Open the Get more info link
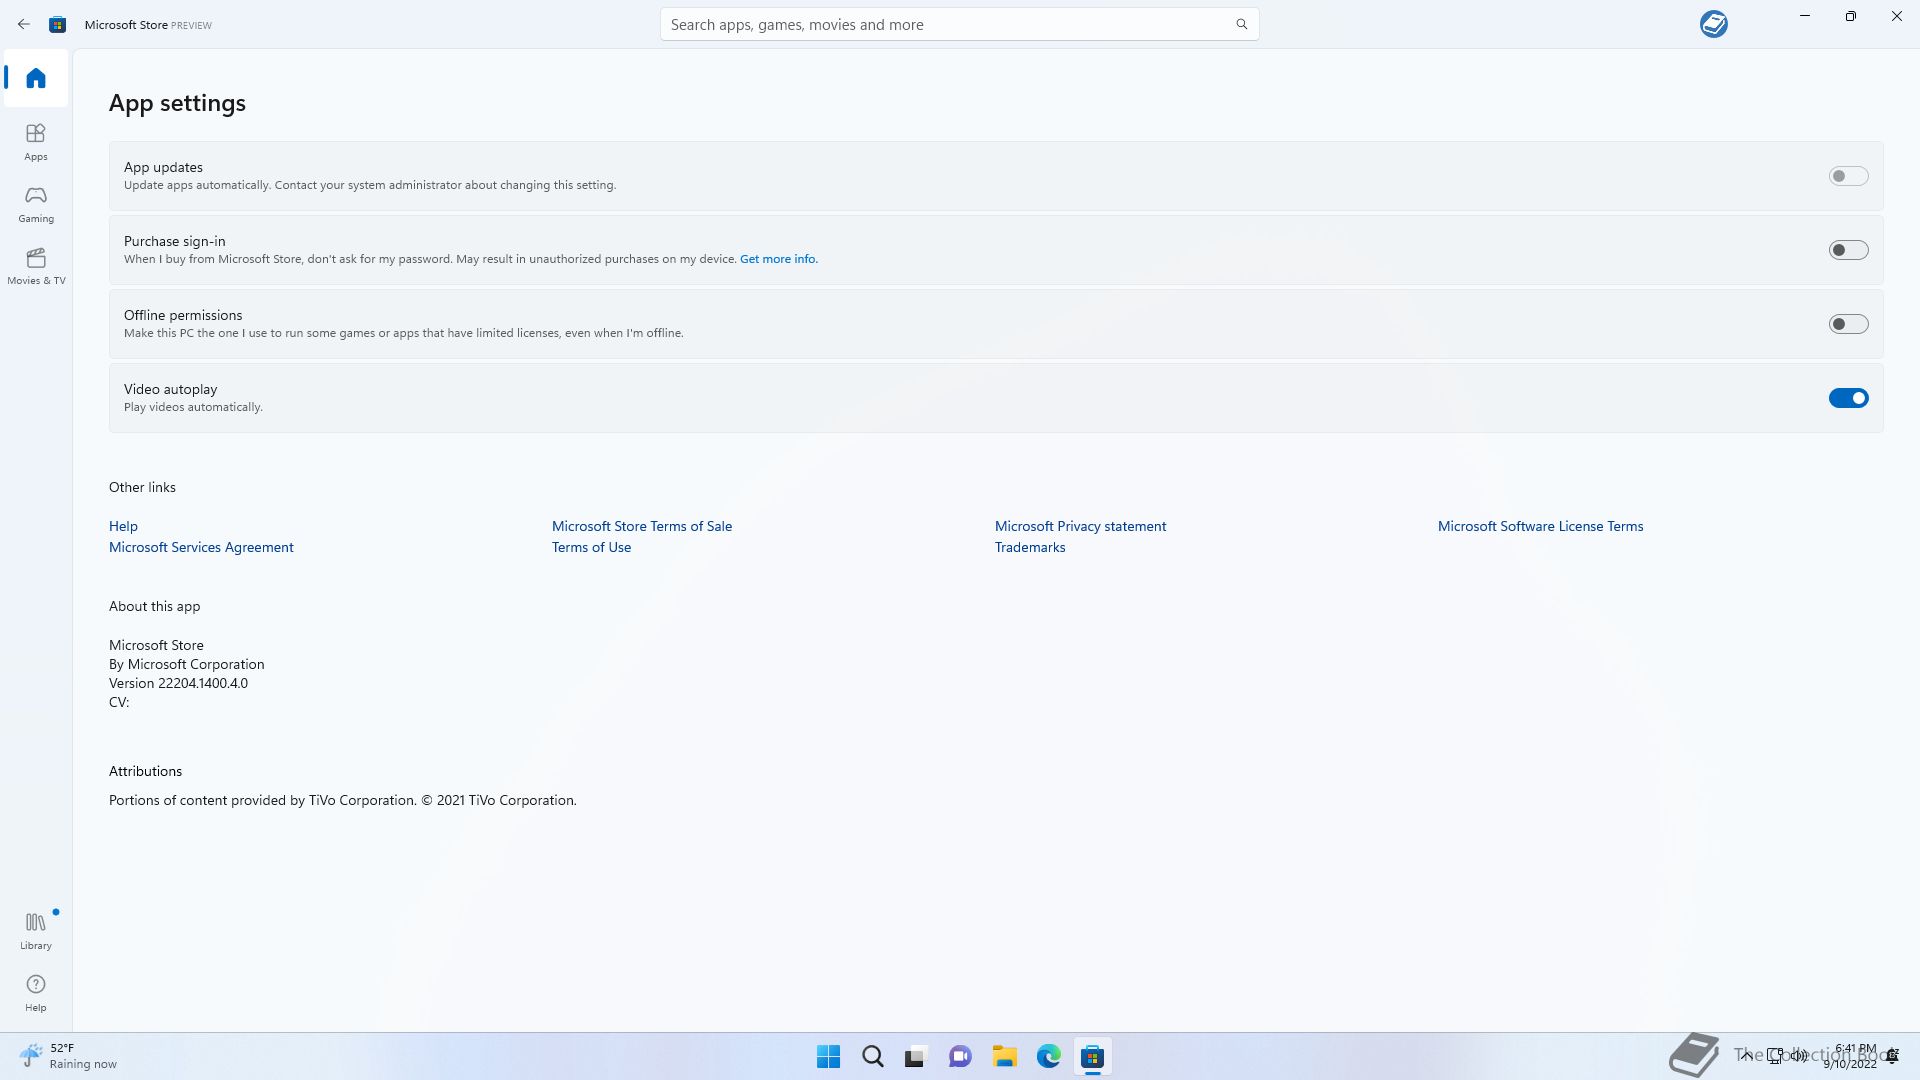Image resolution: width=1920 pixels, height=1080 pixels. pos(778,259)
